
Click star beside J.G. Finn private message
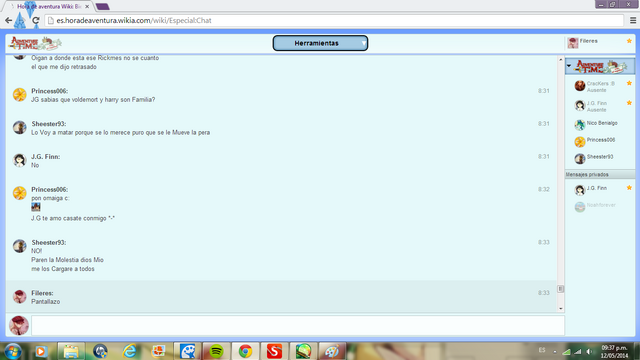click(x=629, y=188)
